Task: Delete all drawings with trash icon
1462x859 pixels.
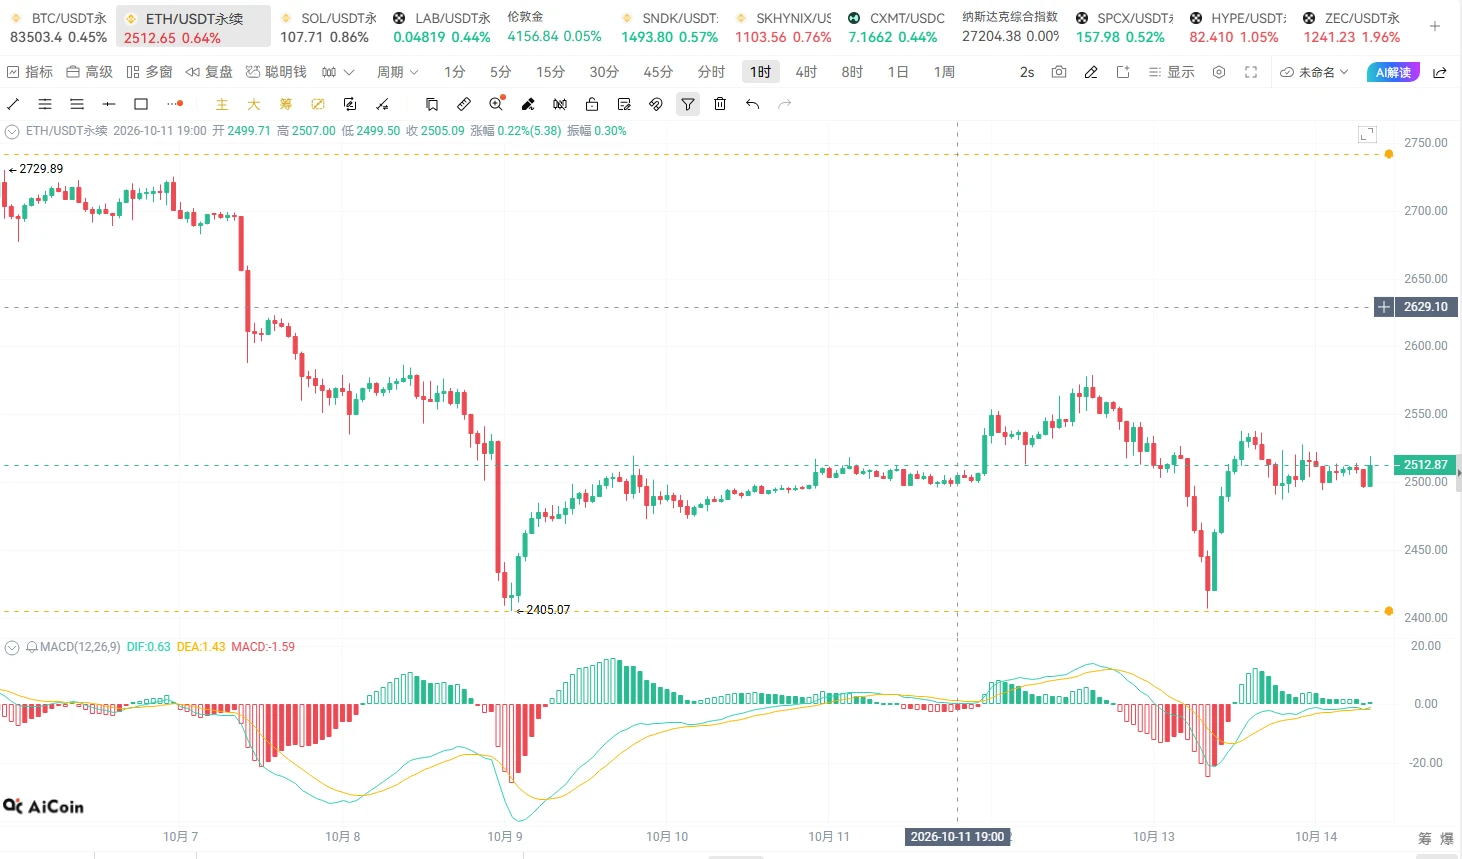Action: (720, 104)
